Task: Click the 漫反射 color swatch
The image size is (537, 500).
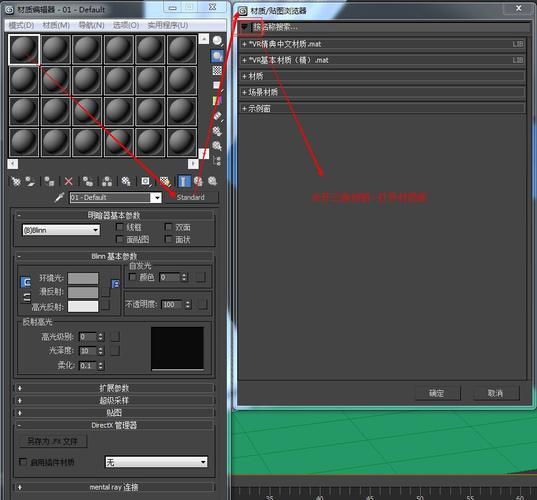Action: (x=83, y=292)
